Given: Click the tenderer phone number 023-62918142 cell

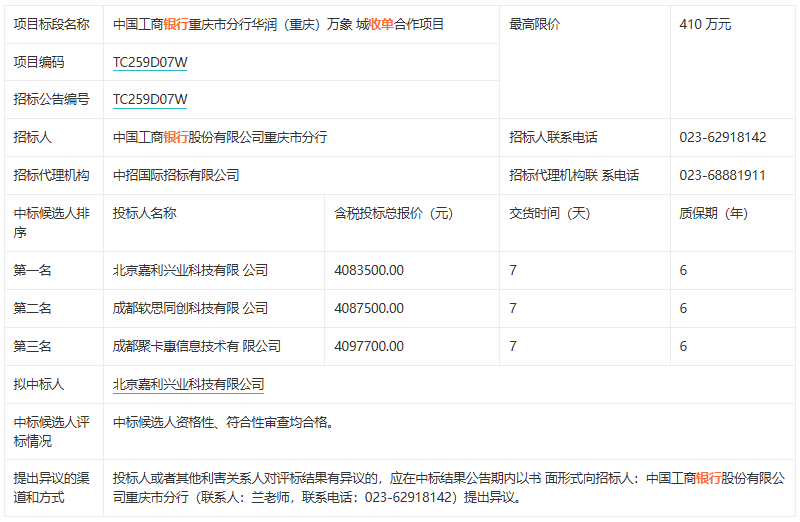Looking at the screenshot, I should point(722,137).
